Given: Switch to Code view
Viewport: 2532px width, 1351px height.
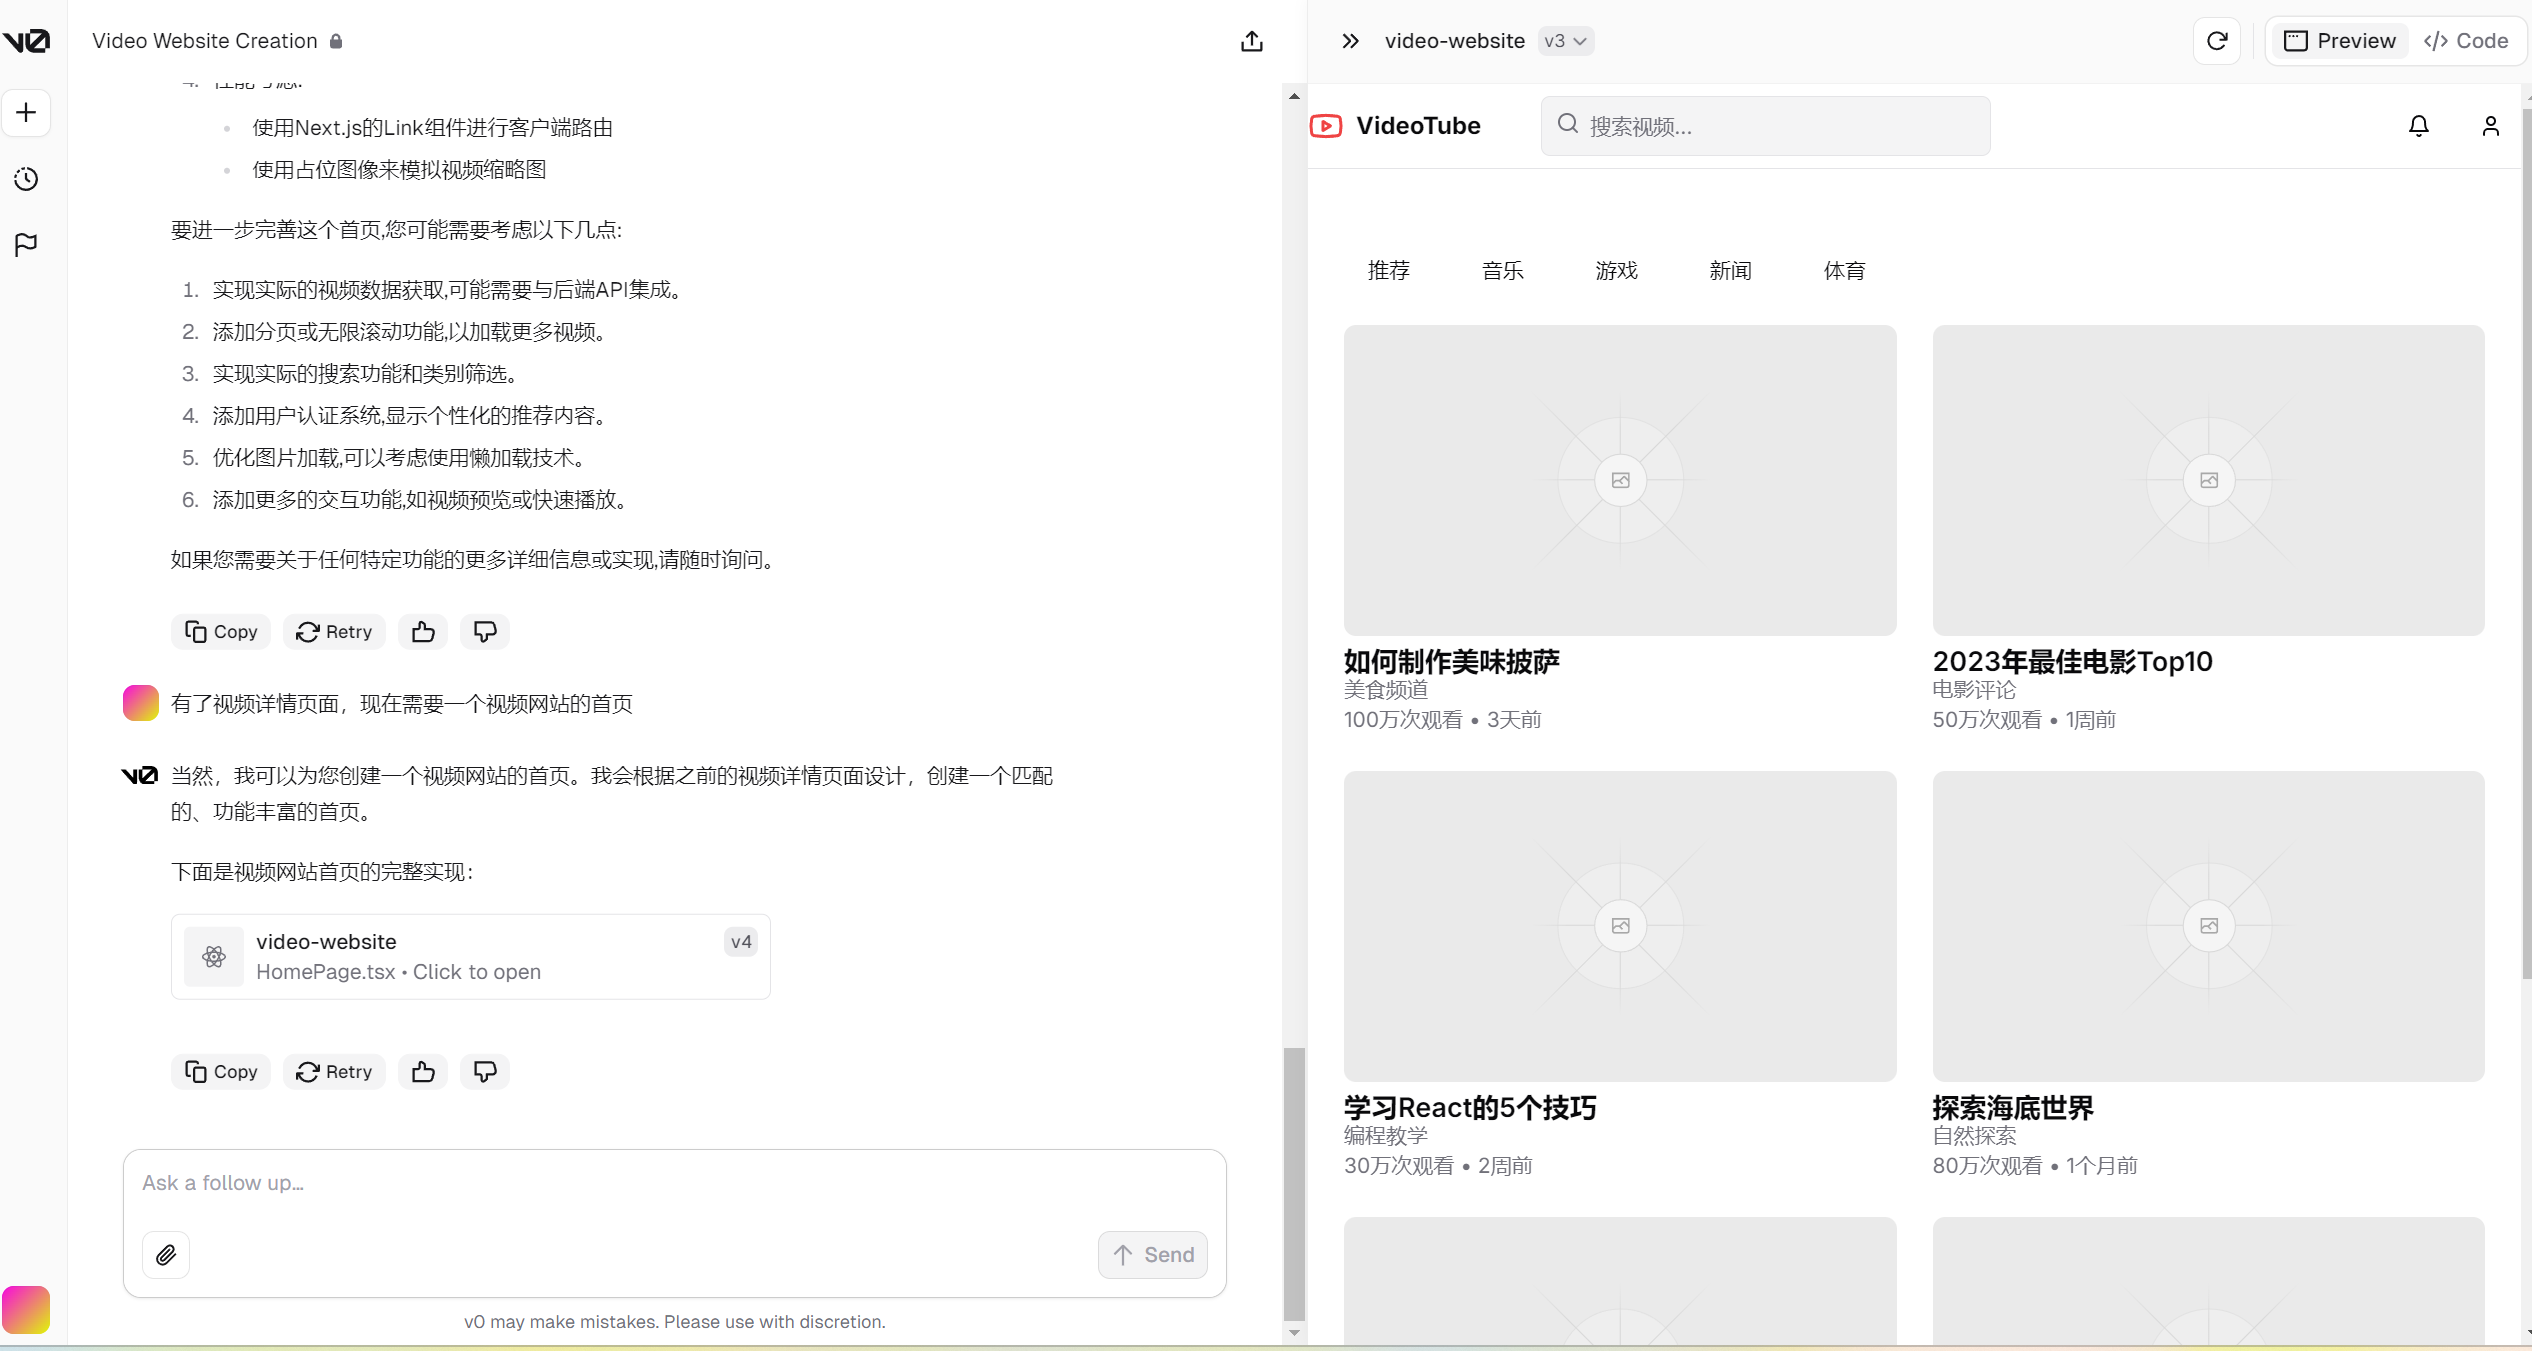Looking at the screenshot, I should [2466, 41].
